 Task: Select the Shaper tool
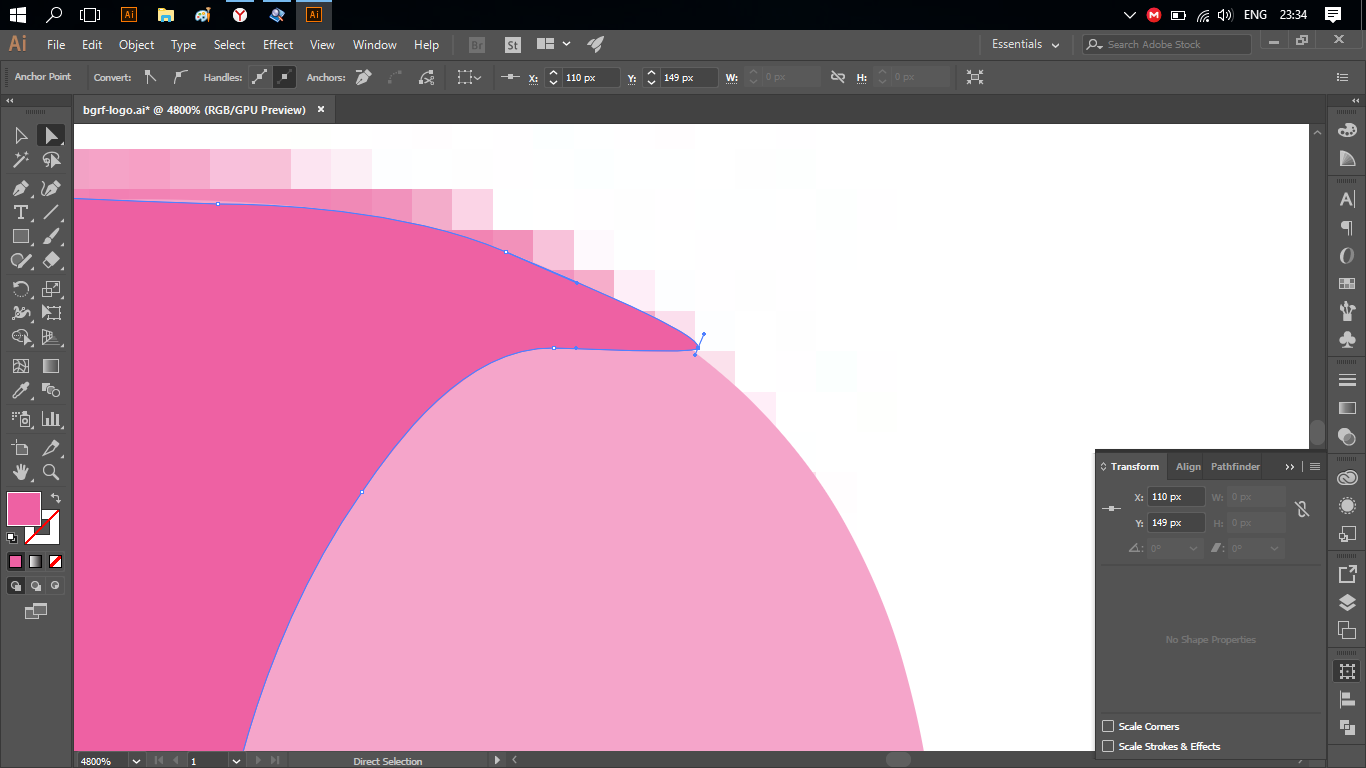point(21,261)
